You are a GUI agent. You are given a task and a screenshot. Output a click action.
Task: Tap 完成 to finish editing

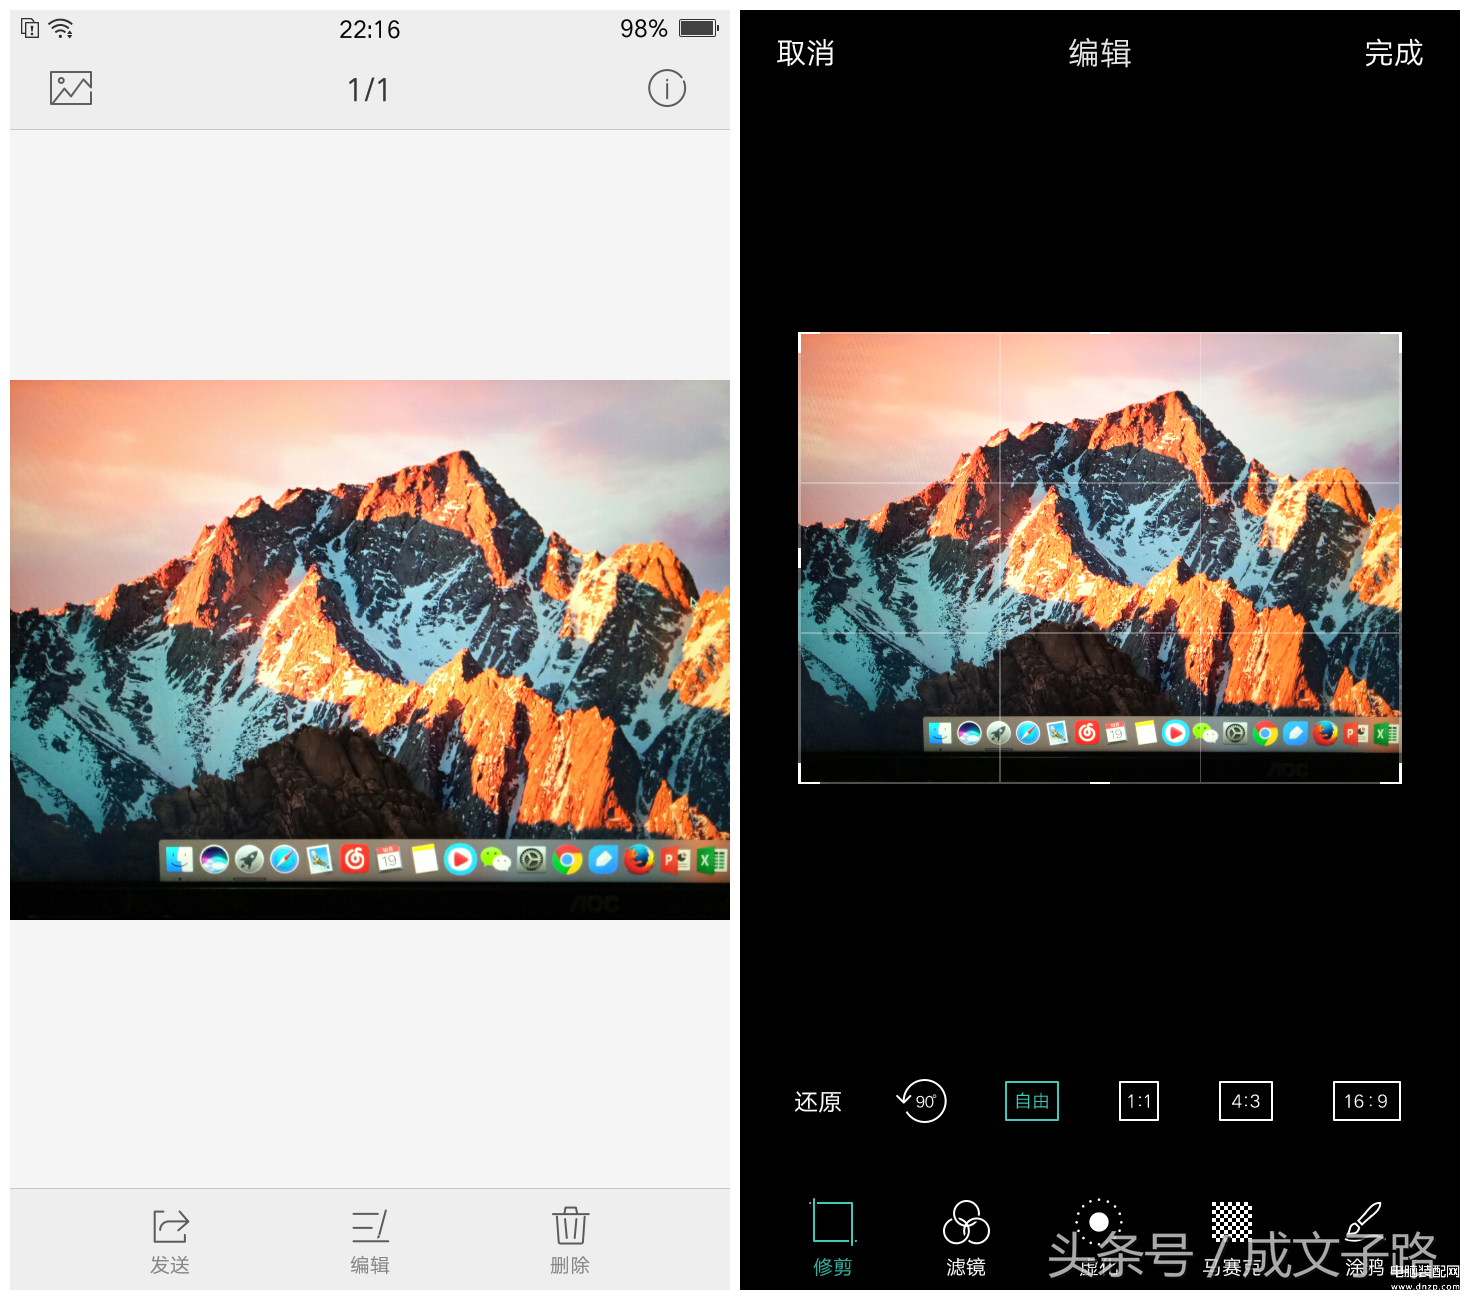point(1393,53)
